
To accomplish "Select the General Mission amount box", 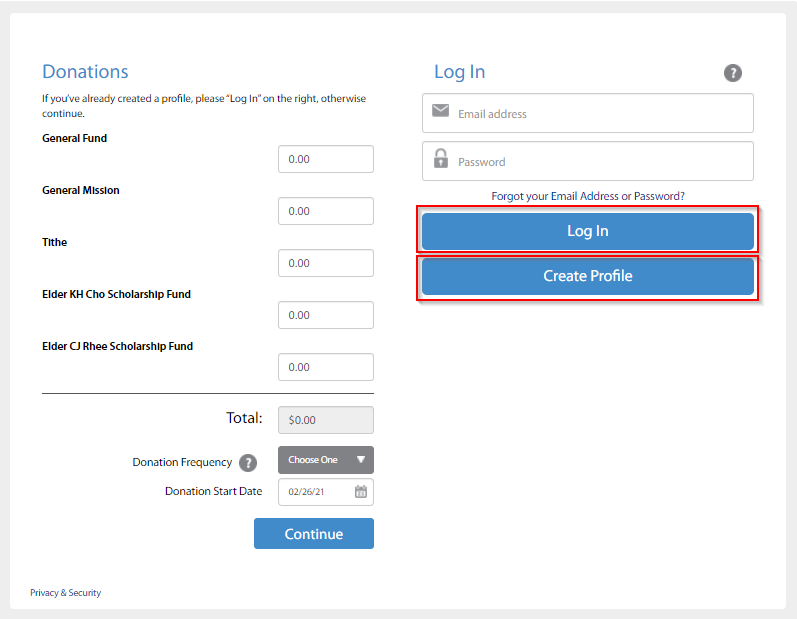I will [x=325, y=211].
